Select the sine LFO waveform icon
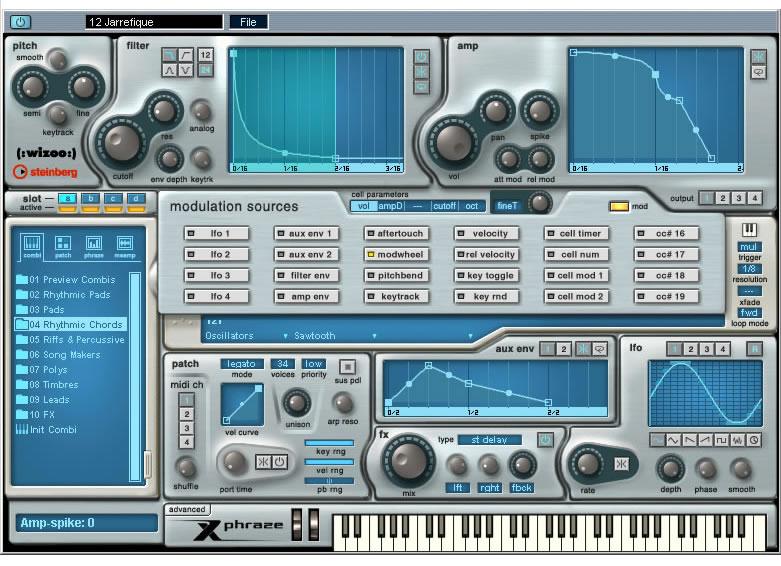781x566 pixels. point(657,440)
